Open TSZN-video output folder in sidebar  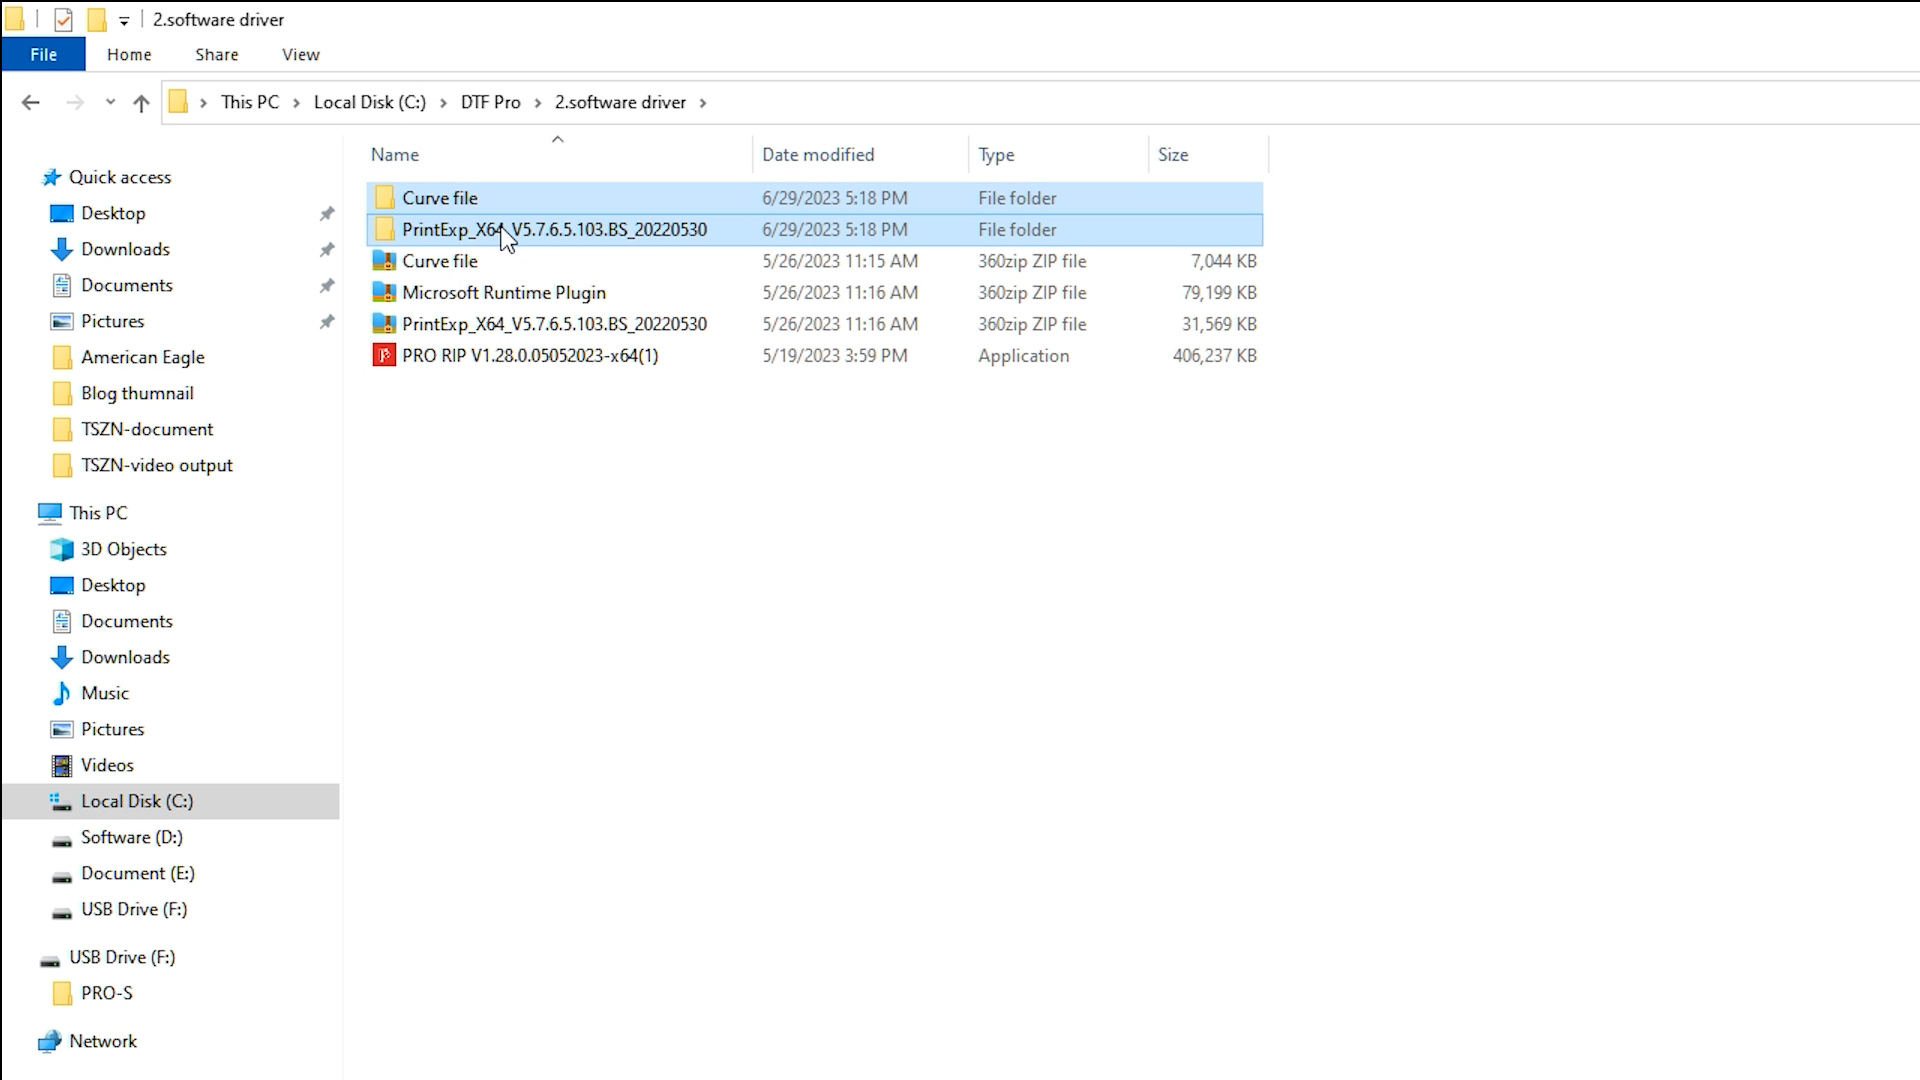coord(156,465)
